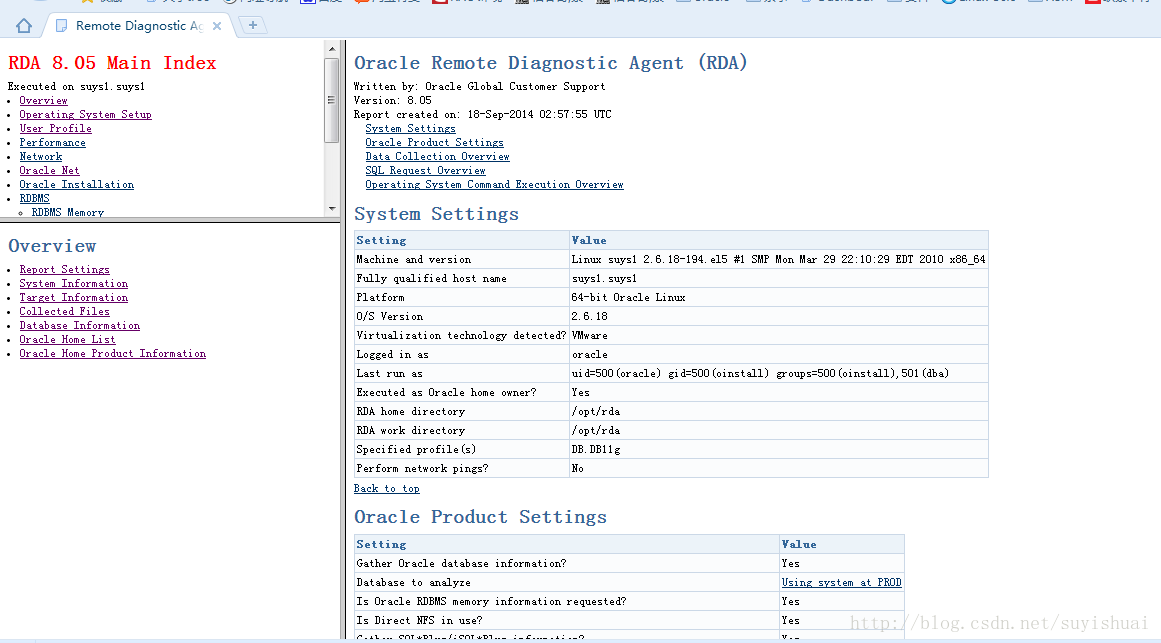Open SQL Request Overview link

[x=425, y=171]
